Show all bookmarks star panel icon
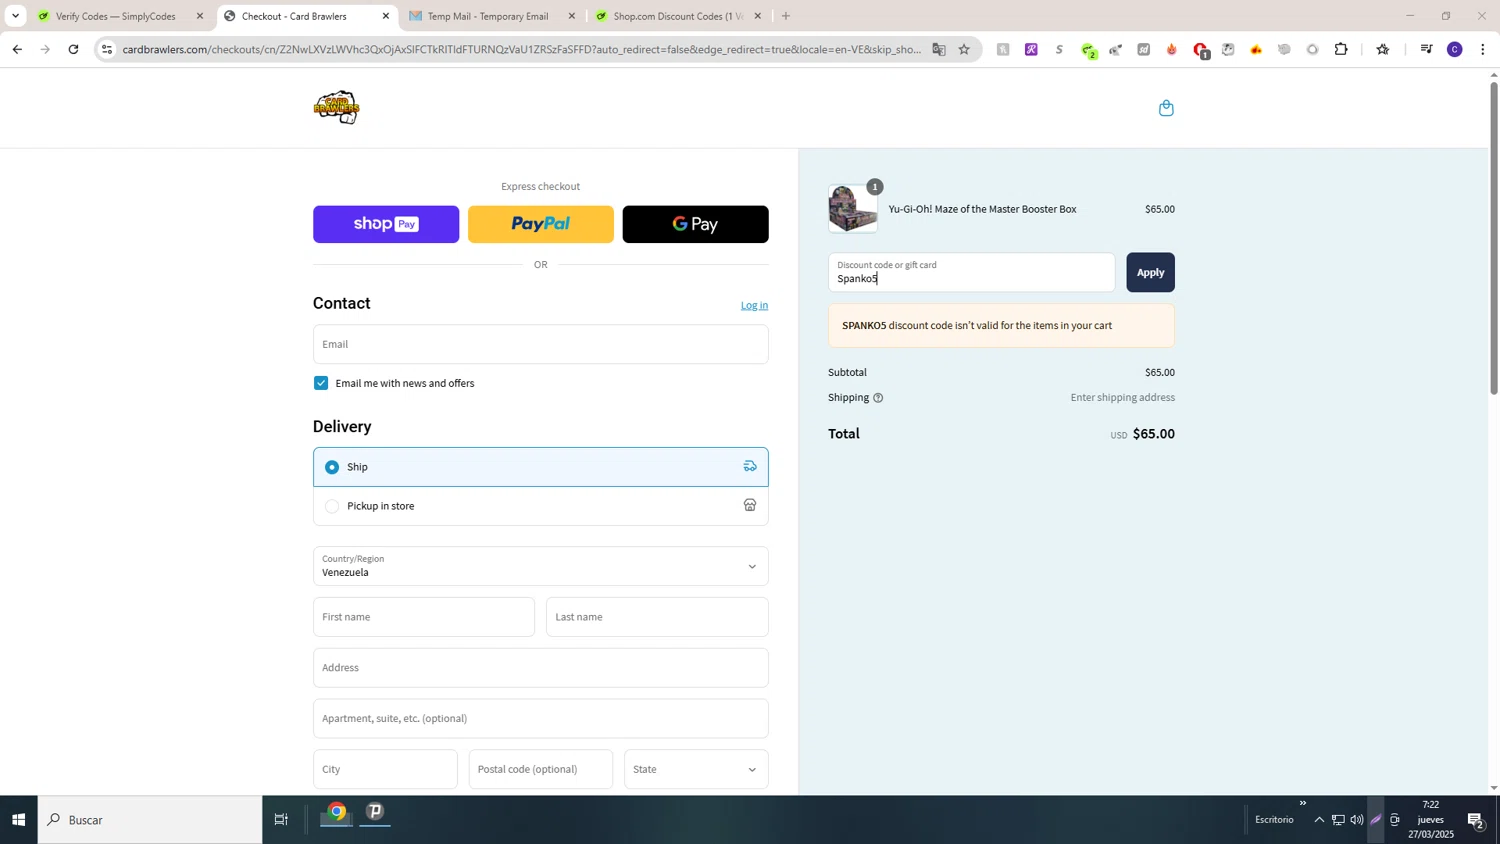 1383,49
